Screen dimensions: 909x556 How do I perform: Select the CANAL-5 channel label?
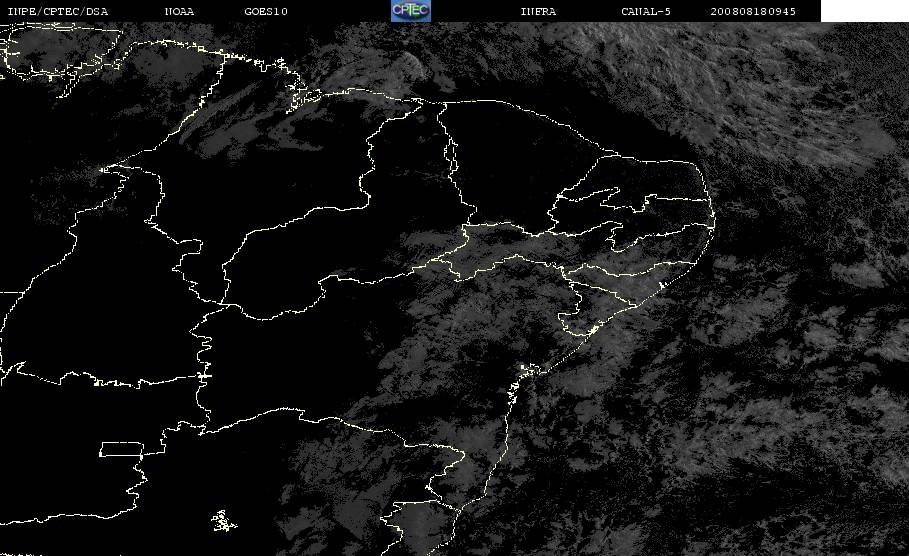[x=646, y=12]
